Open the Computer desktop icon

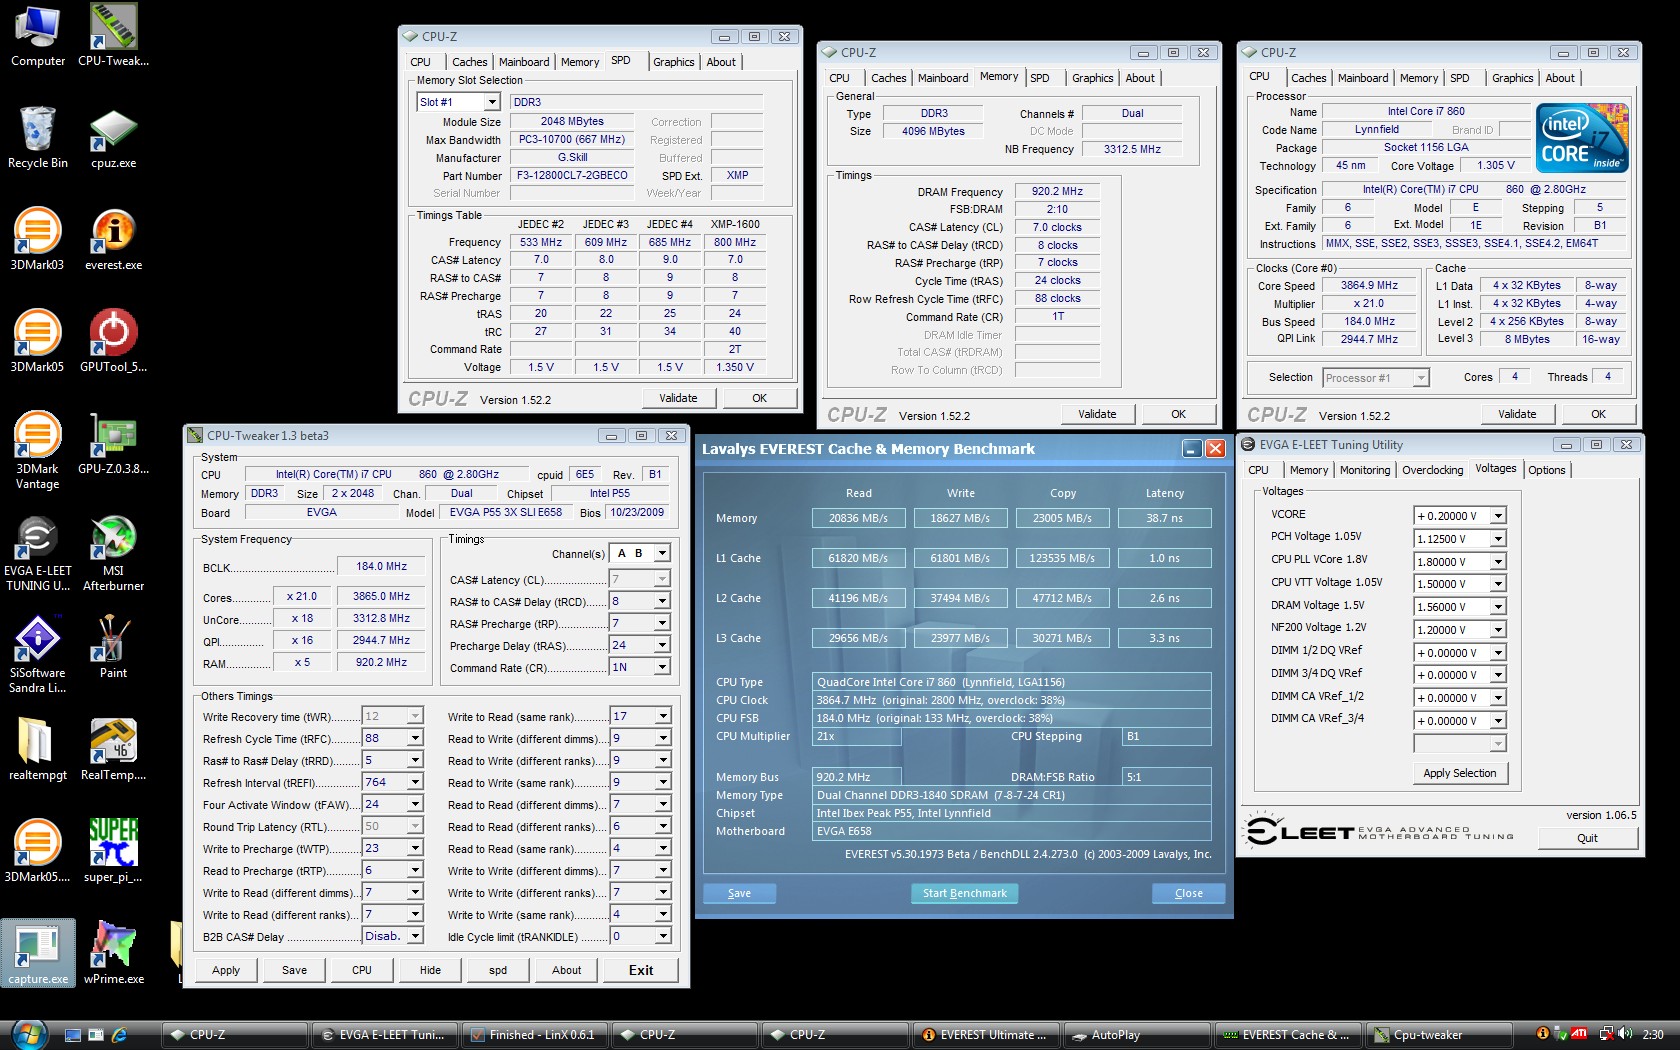(x=38, y=36)
